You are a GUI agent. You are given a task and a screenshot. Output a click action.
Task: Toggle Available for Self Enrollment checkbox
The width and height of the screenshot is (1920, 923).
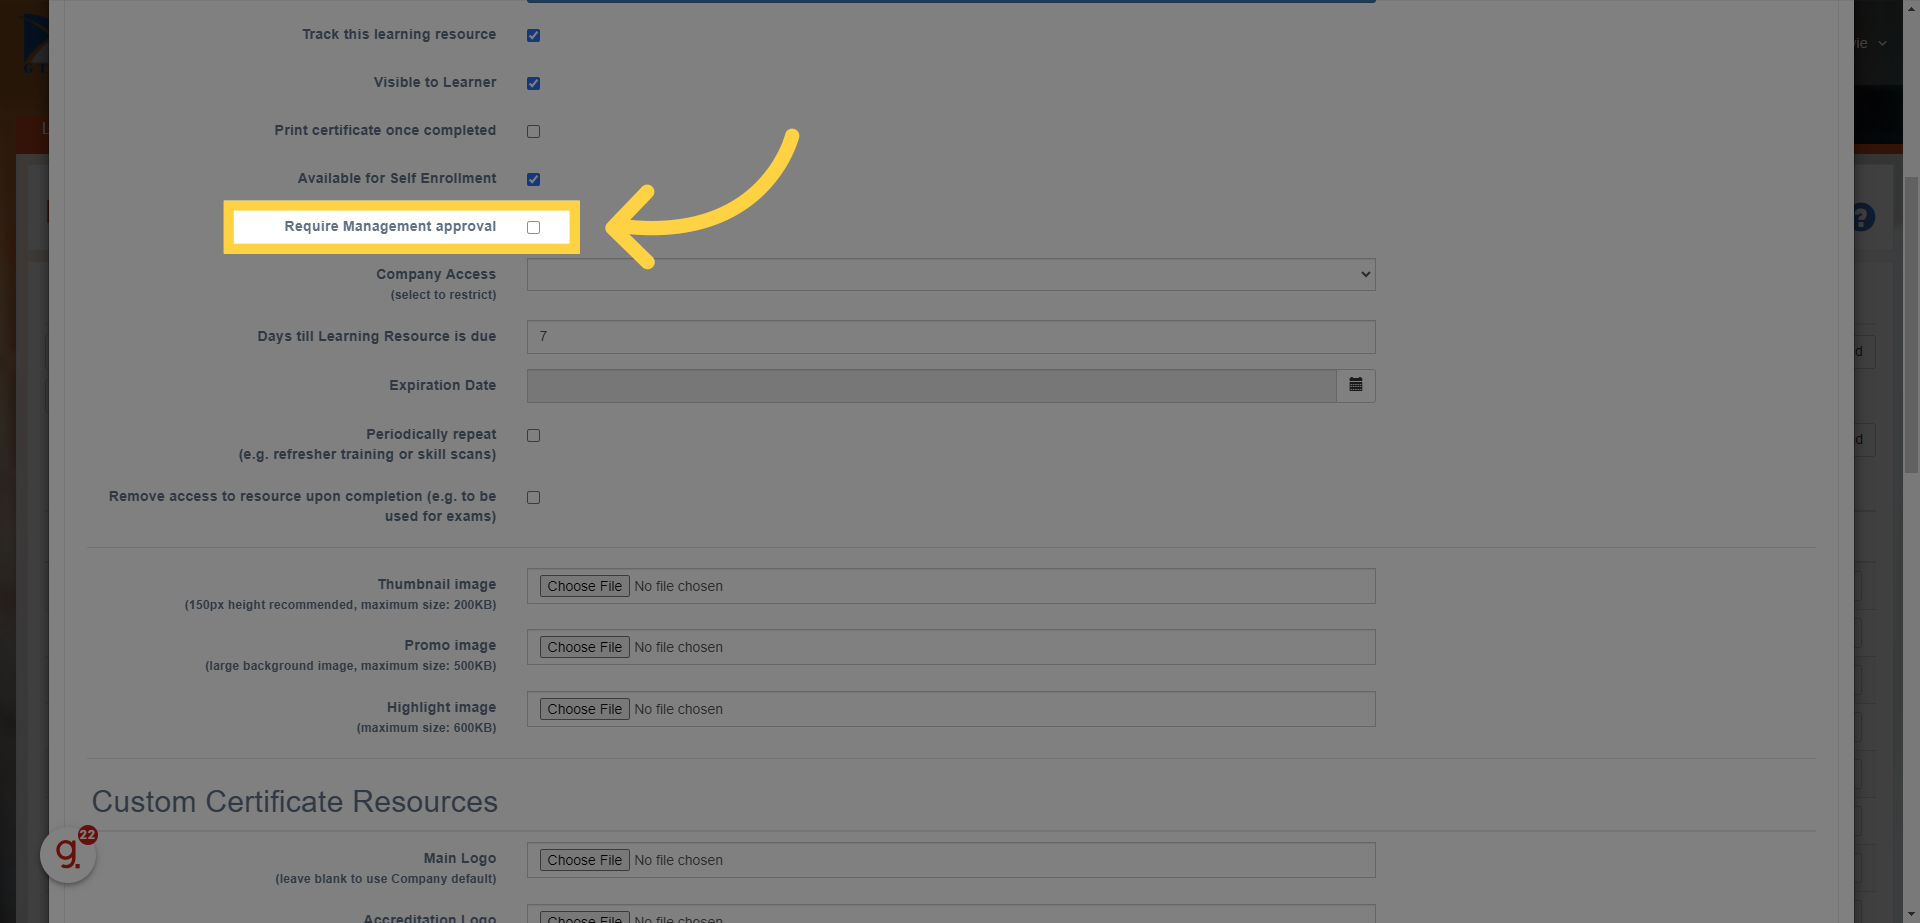tap(533, 179)
